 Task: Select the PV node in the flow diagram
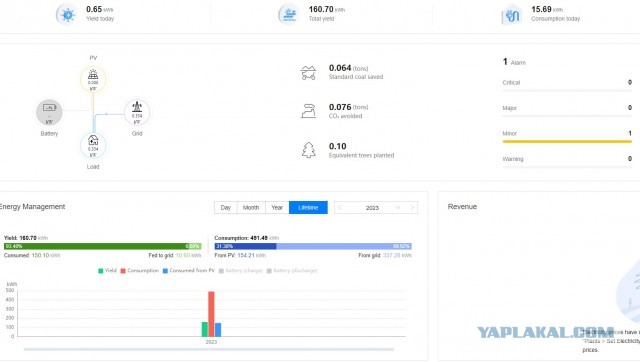pos(93,79)
